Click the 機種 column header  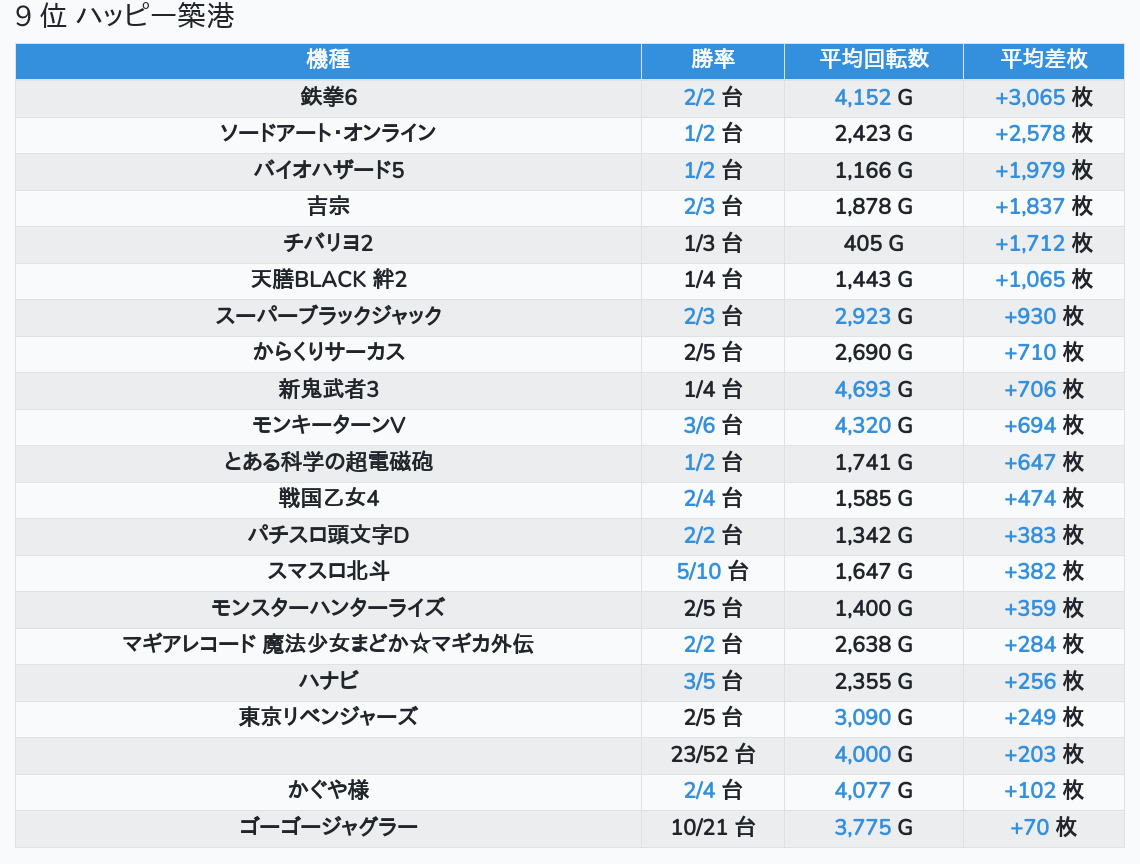click(x=328, y=60)
